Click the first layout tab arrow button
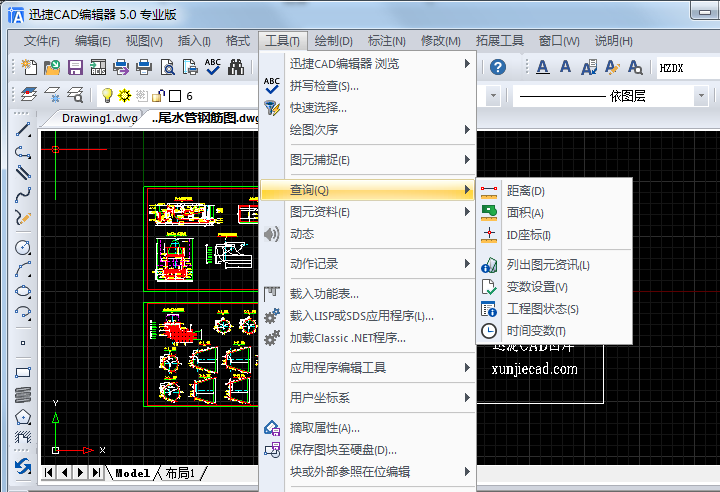This screenshot has width=720, height=492. click(49, 472)
